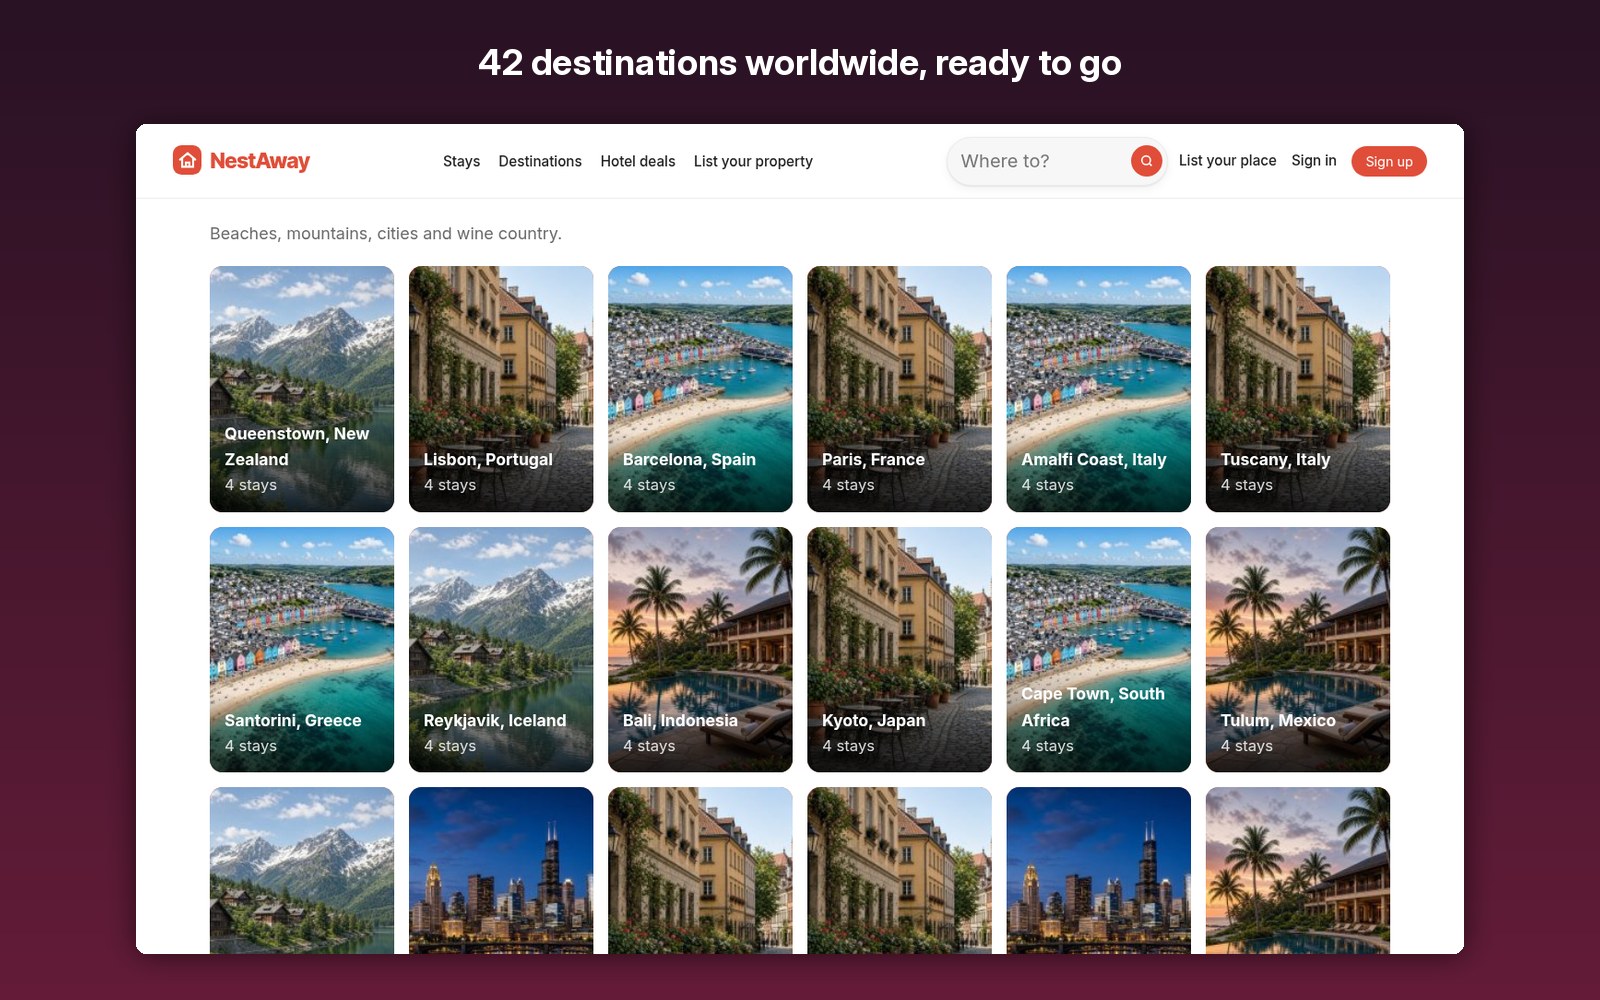The width and height of the screenshot is (1600, 1000).
Task: Click the NestAway house logo icon
Action: [x=187, y=160]
